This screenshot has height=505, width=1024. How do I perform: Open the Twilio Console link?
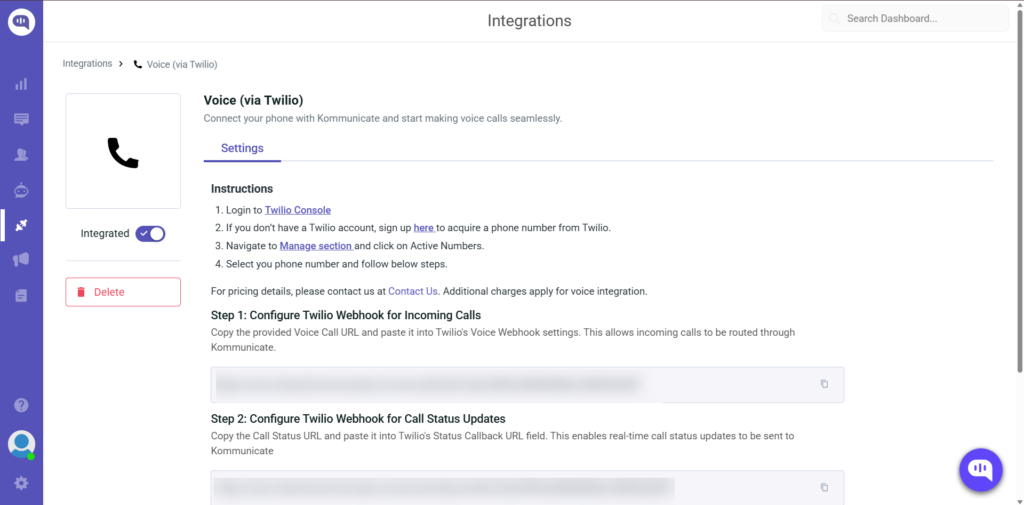[298, 210]
